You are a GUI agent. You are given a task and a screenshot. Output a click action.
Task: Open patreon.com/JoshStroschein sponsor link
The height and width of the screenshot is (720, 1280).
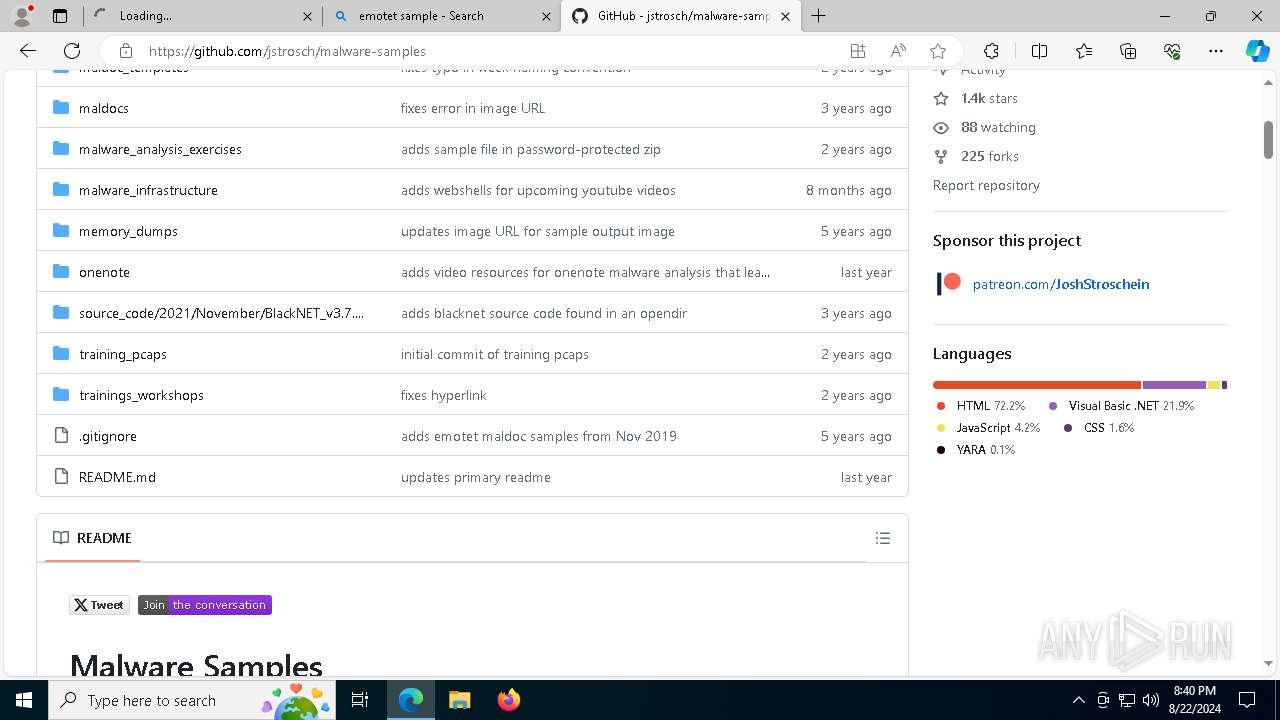pyautogui.click(x=1061, y=284)
